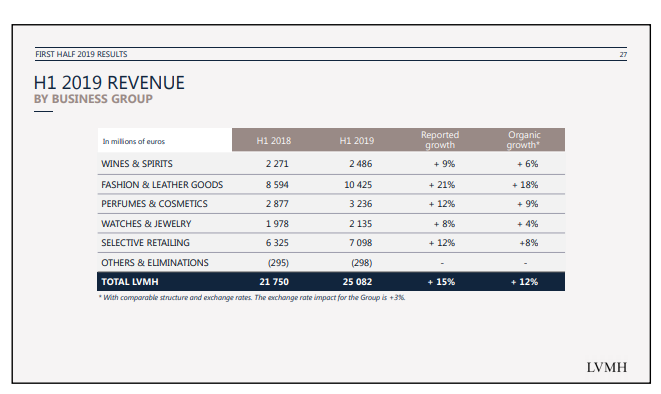The image size is (661, 394).
Task: Select the H1 2018 column header
Action: pos(274,141)
